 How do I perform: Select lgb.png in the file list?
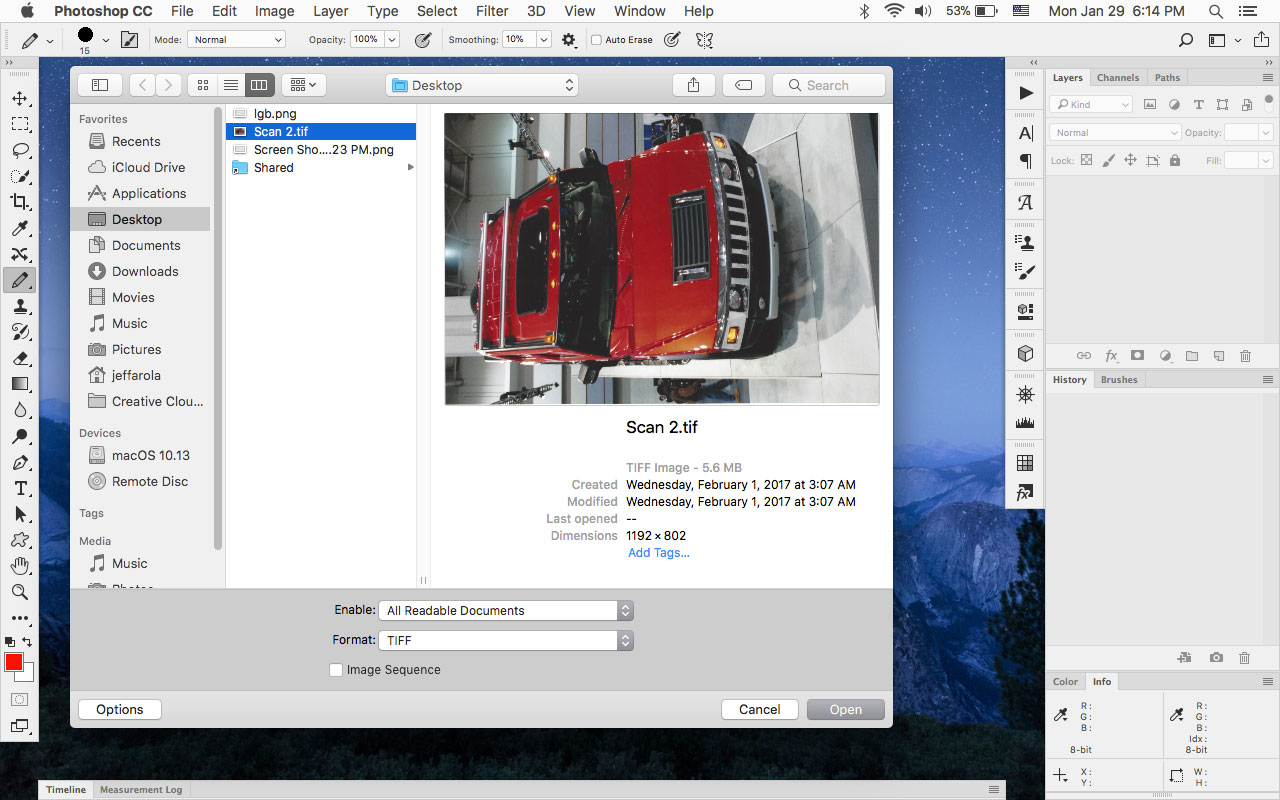(276, 113)
